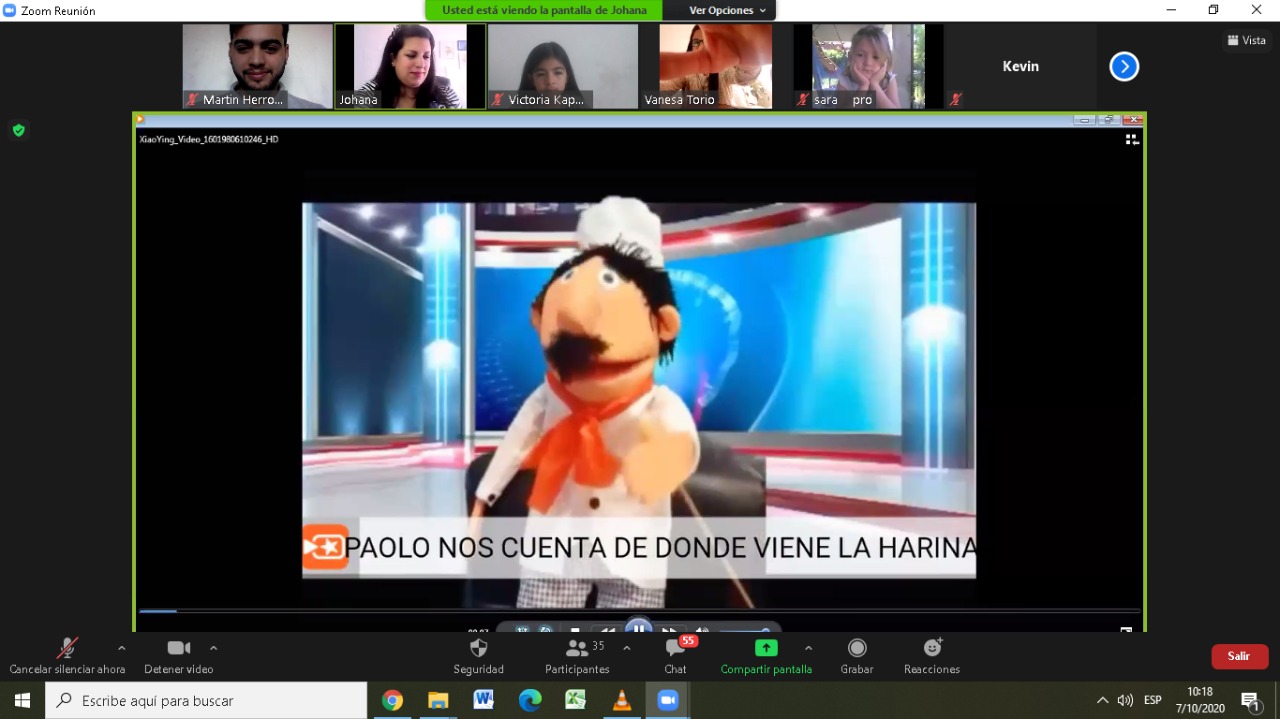
Task: Click the video progress seek bar
Action: pyautogui.click(x=640, y=610)
